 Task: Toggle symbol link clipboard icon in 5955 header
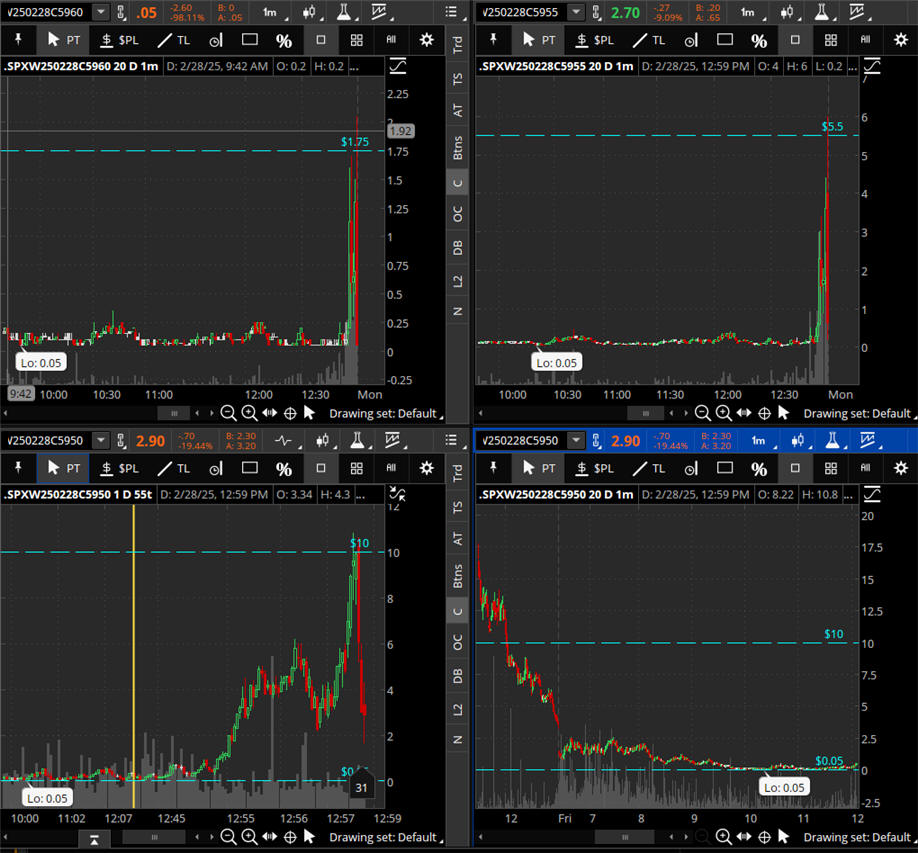pyautogui.click(x=596, y=12)
